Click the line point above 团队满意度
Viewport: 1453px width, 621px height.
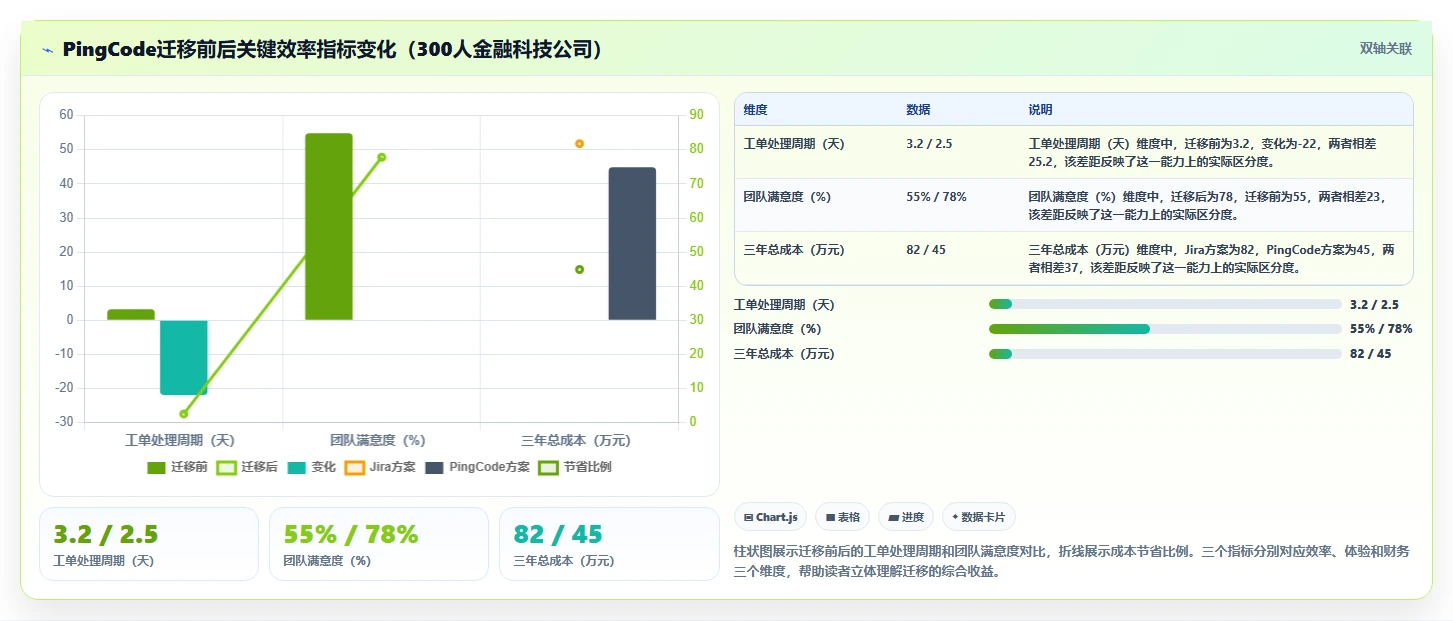382,157
